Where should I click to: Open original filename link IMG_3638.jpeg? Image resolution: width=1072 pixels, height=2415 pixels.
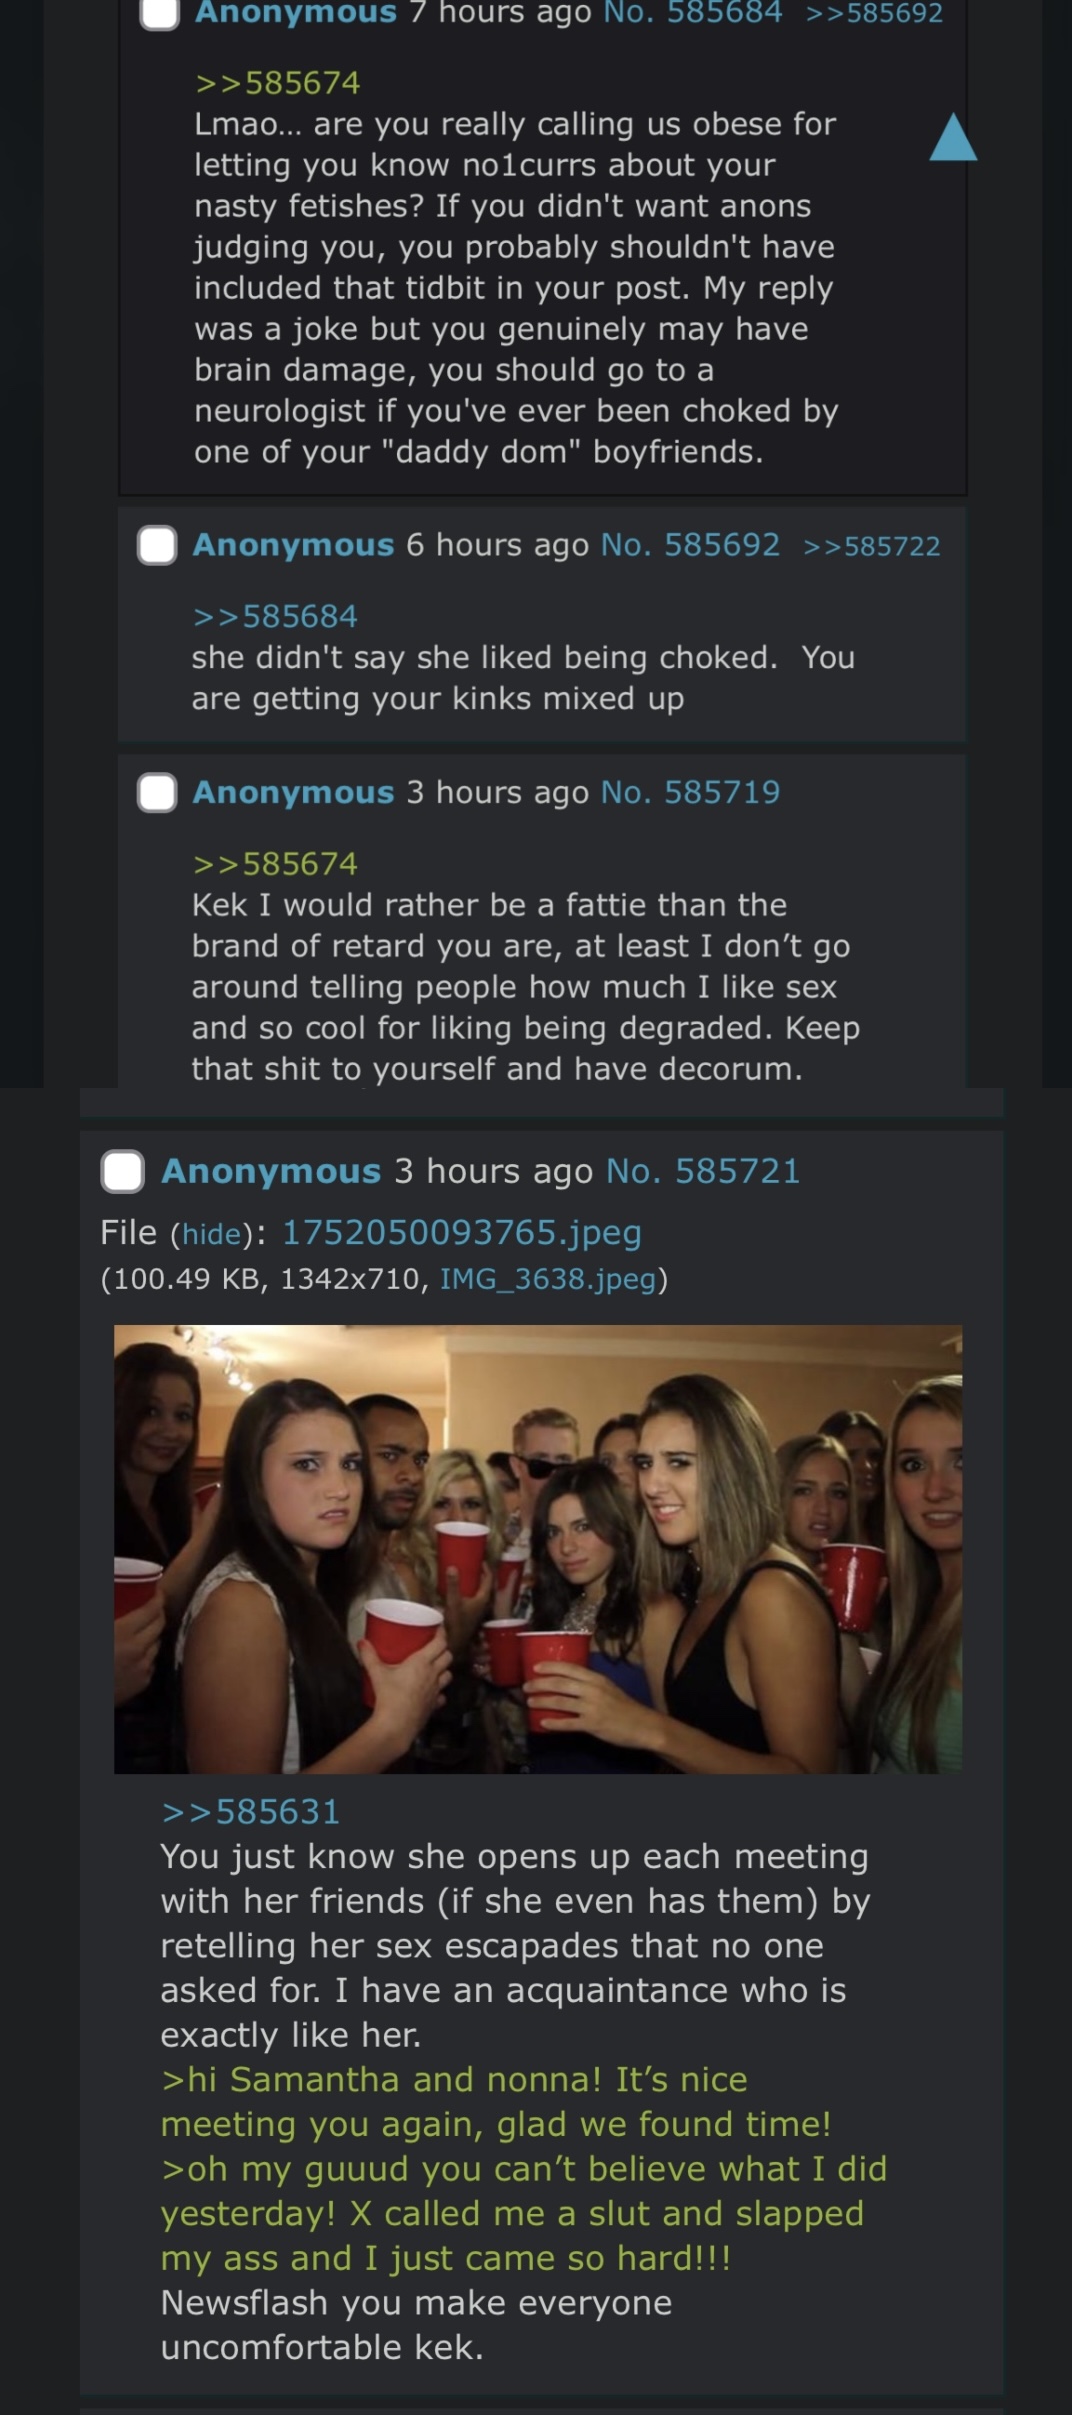pos(548,1279)
